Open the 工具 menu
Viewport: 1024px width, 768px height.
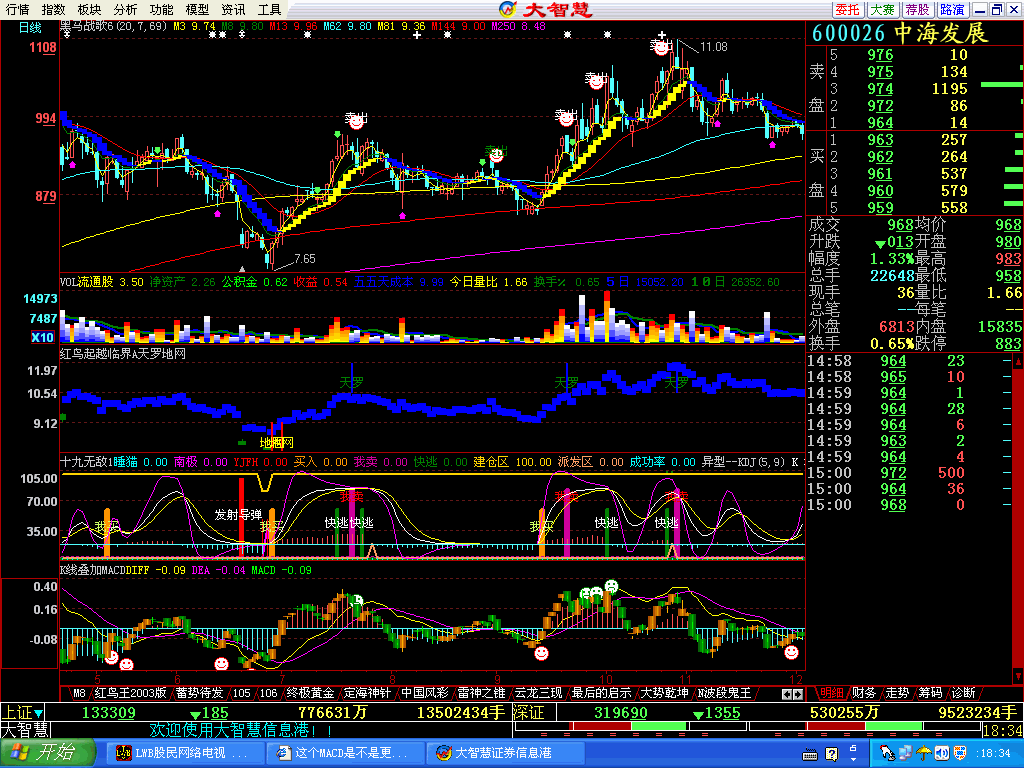pos(268,10)
